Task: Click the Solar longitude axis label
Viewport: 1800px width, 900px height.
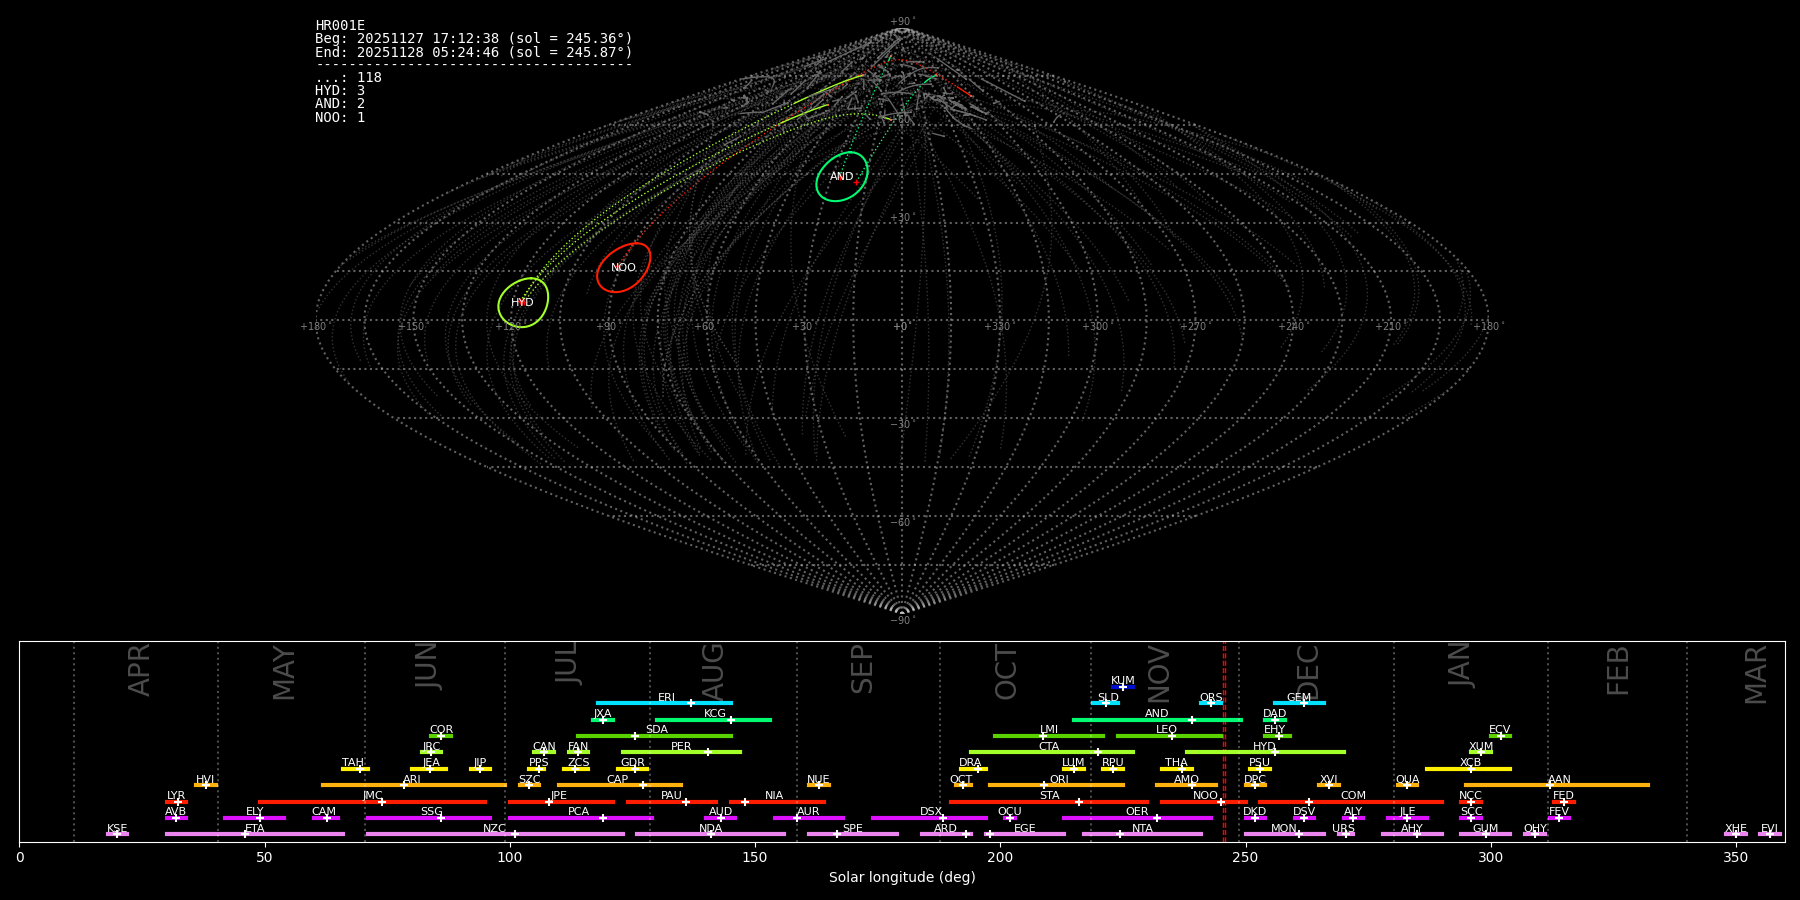Action: click(901, 877)
